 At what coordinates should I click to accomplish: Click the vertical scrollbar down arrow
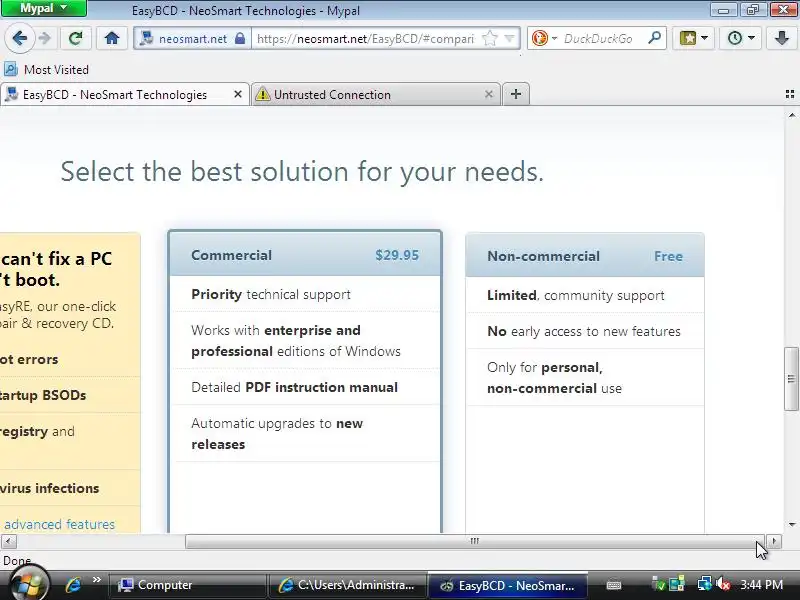point(791,525)
